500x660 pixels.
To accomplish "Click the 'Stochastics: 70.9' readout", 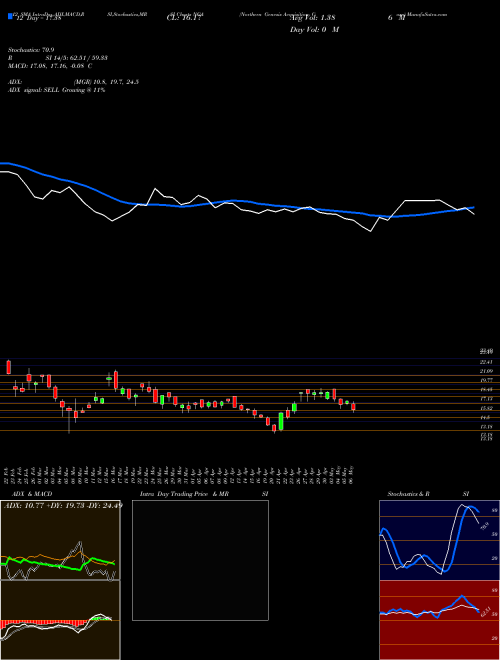I will click(x=31, y=50).
